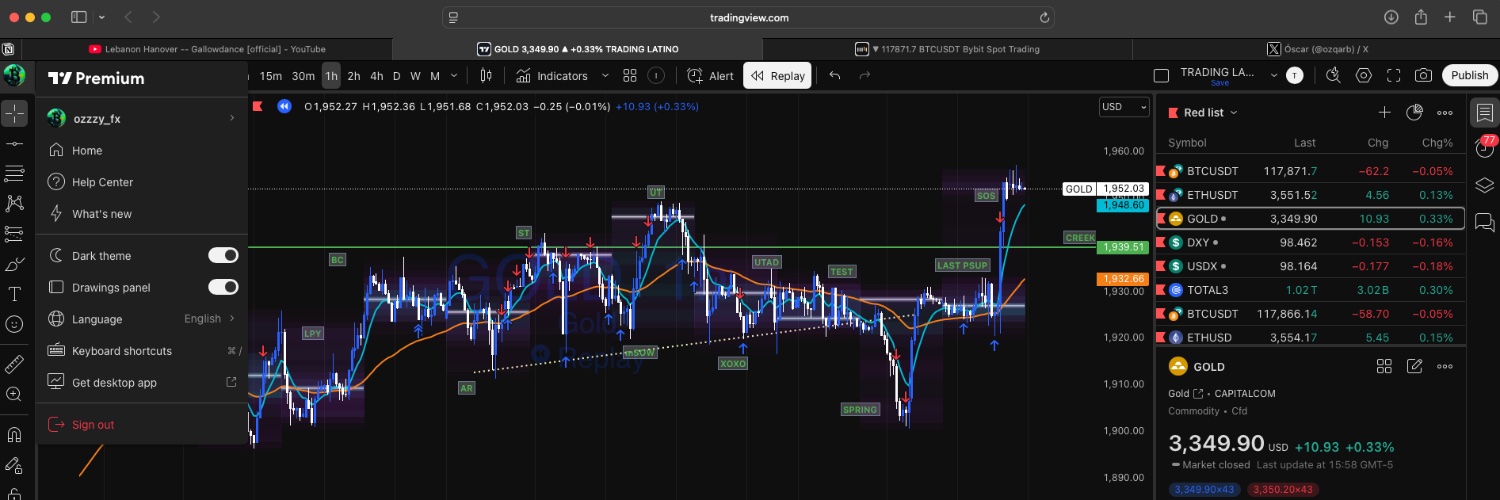Viewport: 1500px width, 500px height.
Task: Click the Publish button
Action: pos(1469,76)
